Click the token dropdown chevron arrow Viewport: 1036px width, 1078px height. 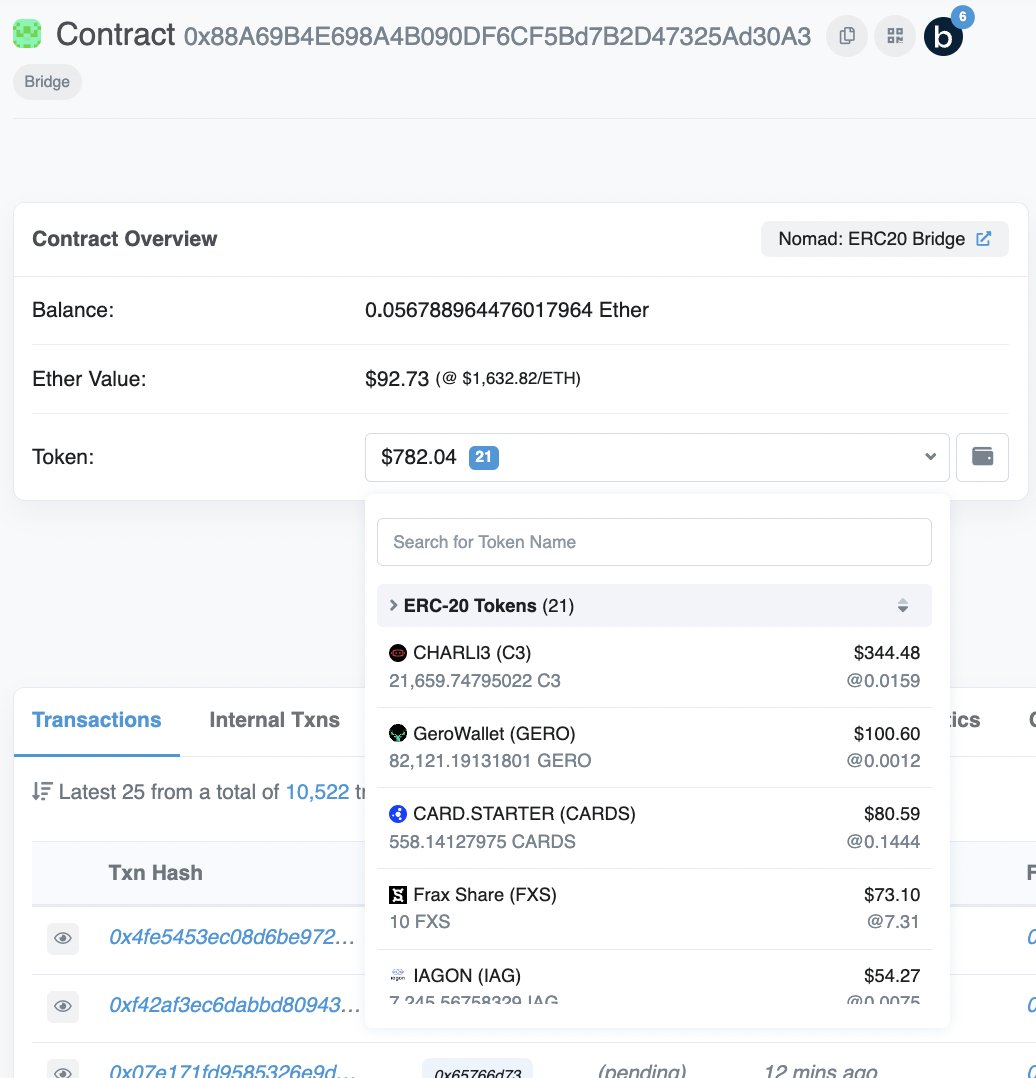(x=930, y=456)
